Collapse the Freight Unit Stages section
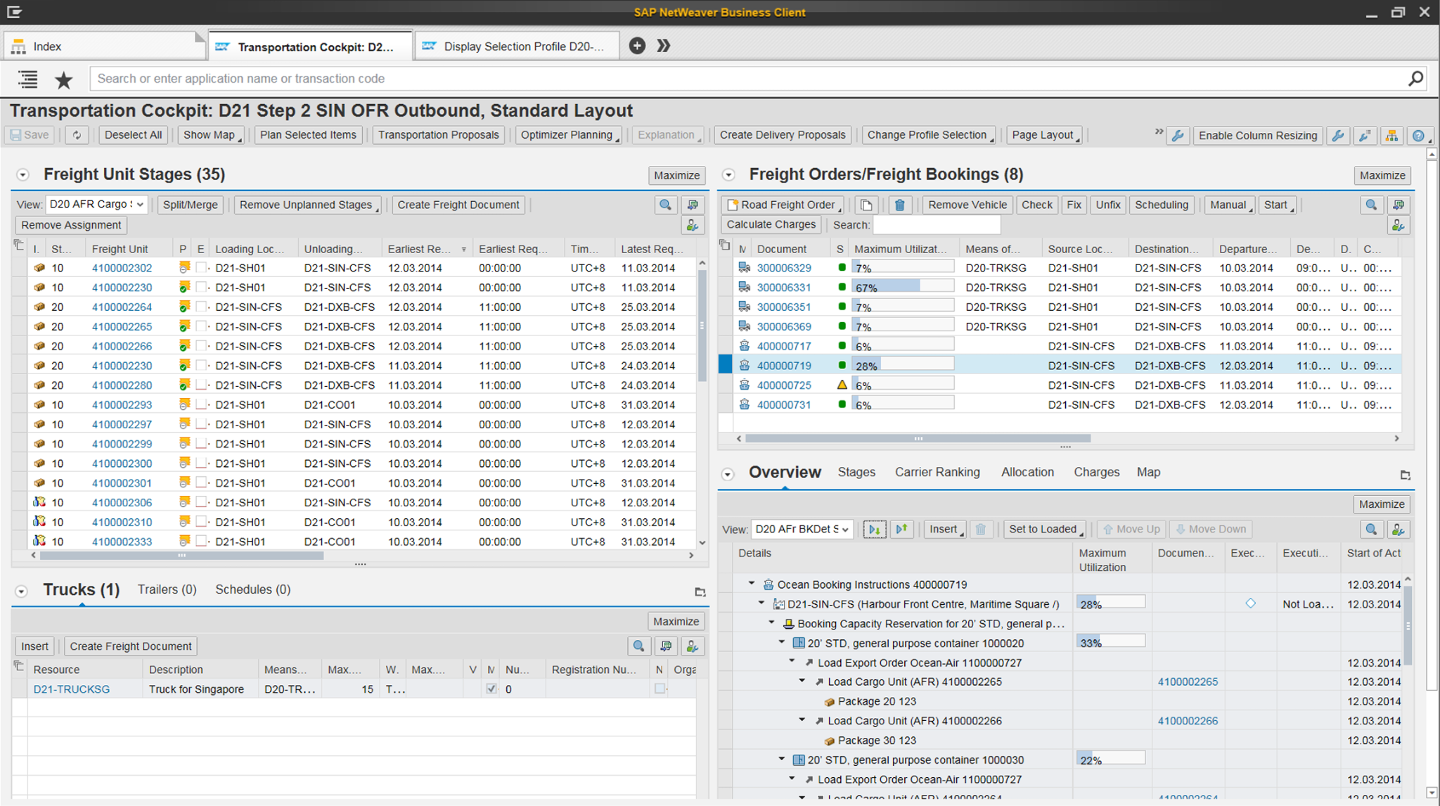The height and width of the screenshot is (806, 1440). (23, 175)
